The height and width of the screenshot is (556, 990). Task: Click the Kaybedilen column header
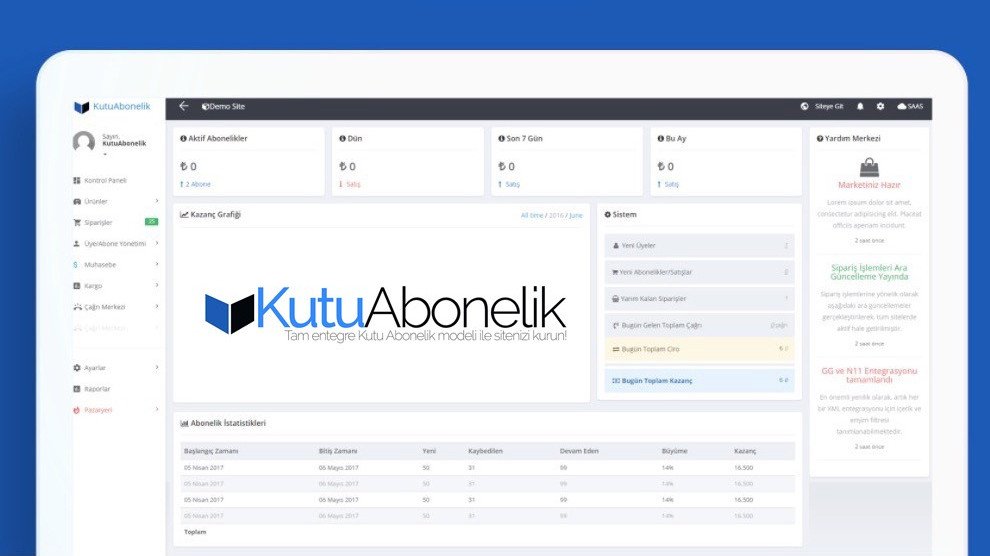click(x=485, y=451)
